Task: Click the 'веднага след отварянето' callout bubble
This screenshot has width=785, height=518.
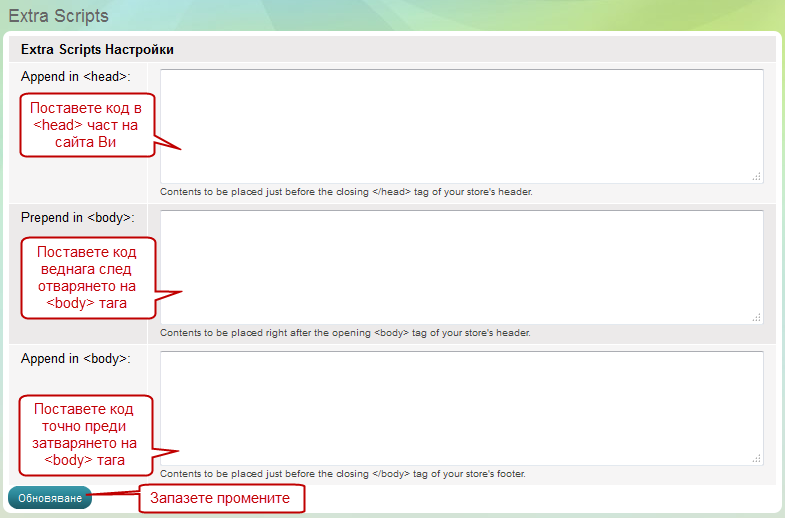Action: coord(86,277)
